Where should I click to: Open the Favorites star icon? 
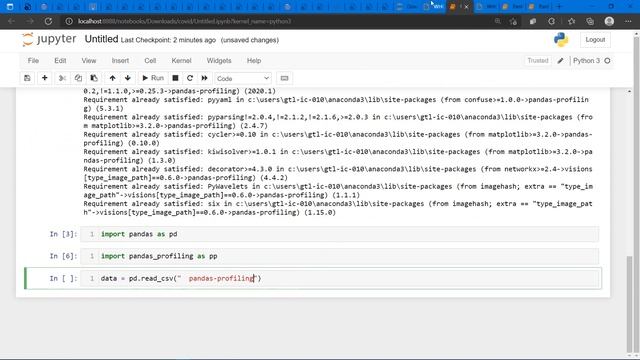pyautogui.click(x=571, y=21)
